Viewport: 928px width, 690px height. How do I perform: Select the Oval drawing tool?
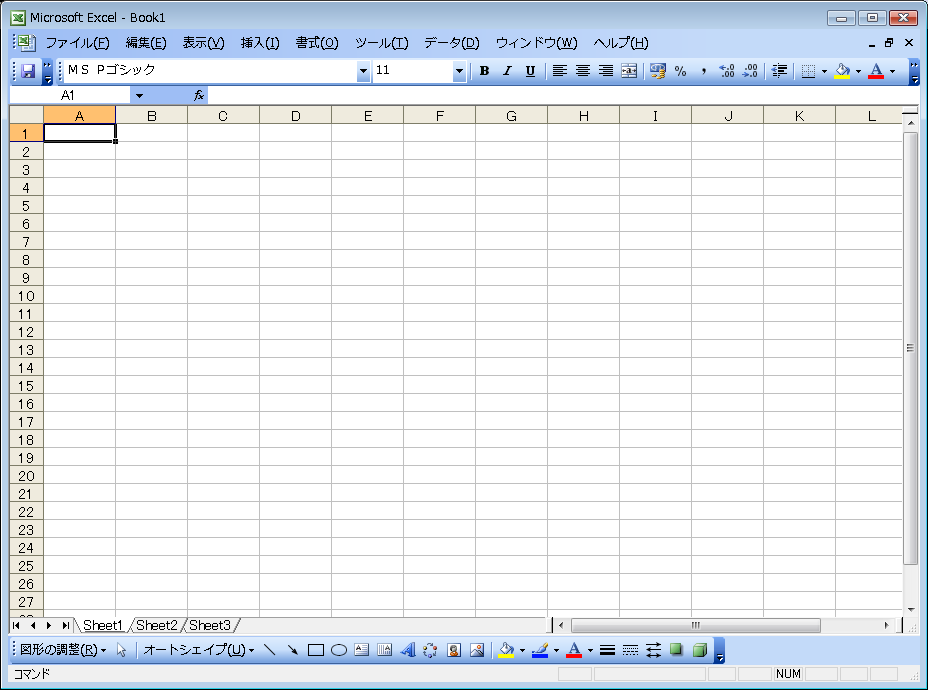(339, 650)
